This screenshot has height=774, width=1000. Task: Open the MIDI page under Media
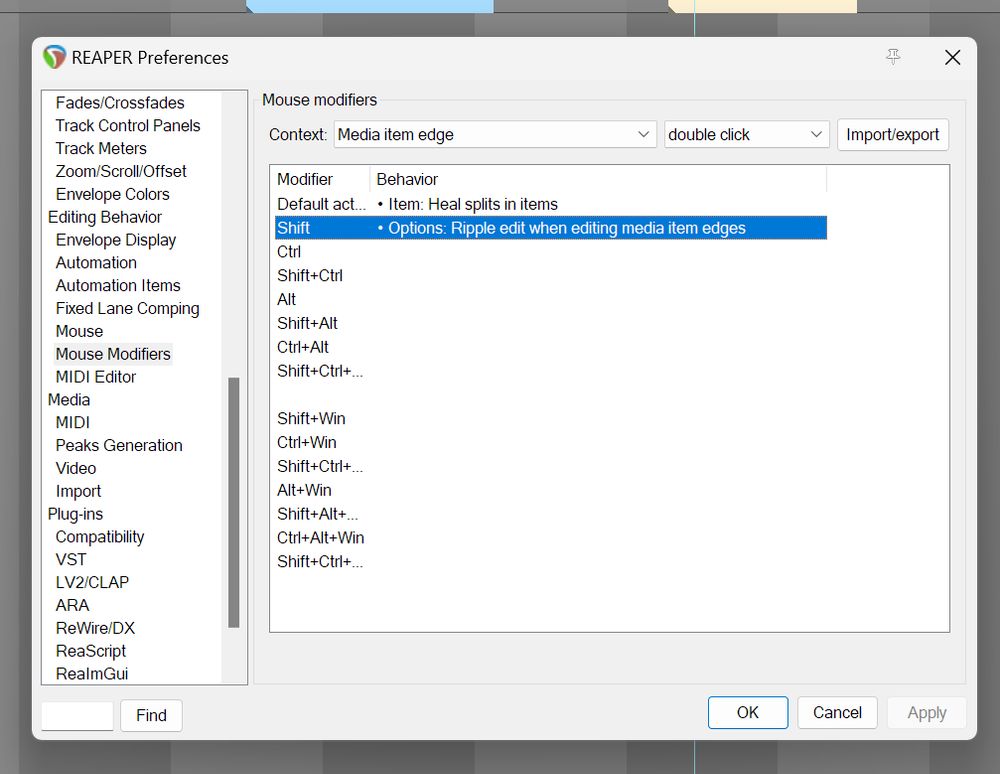pyautogui.click(x=73, y=423)
